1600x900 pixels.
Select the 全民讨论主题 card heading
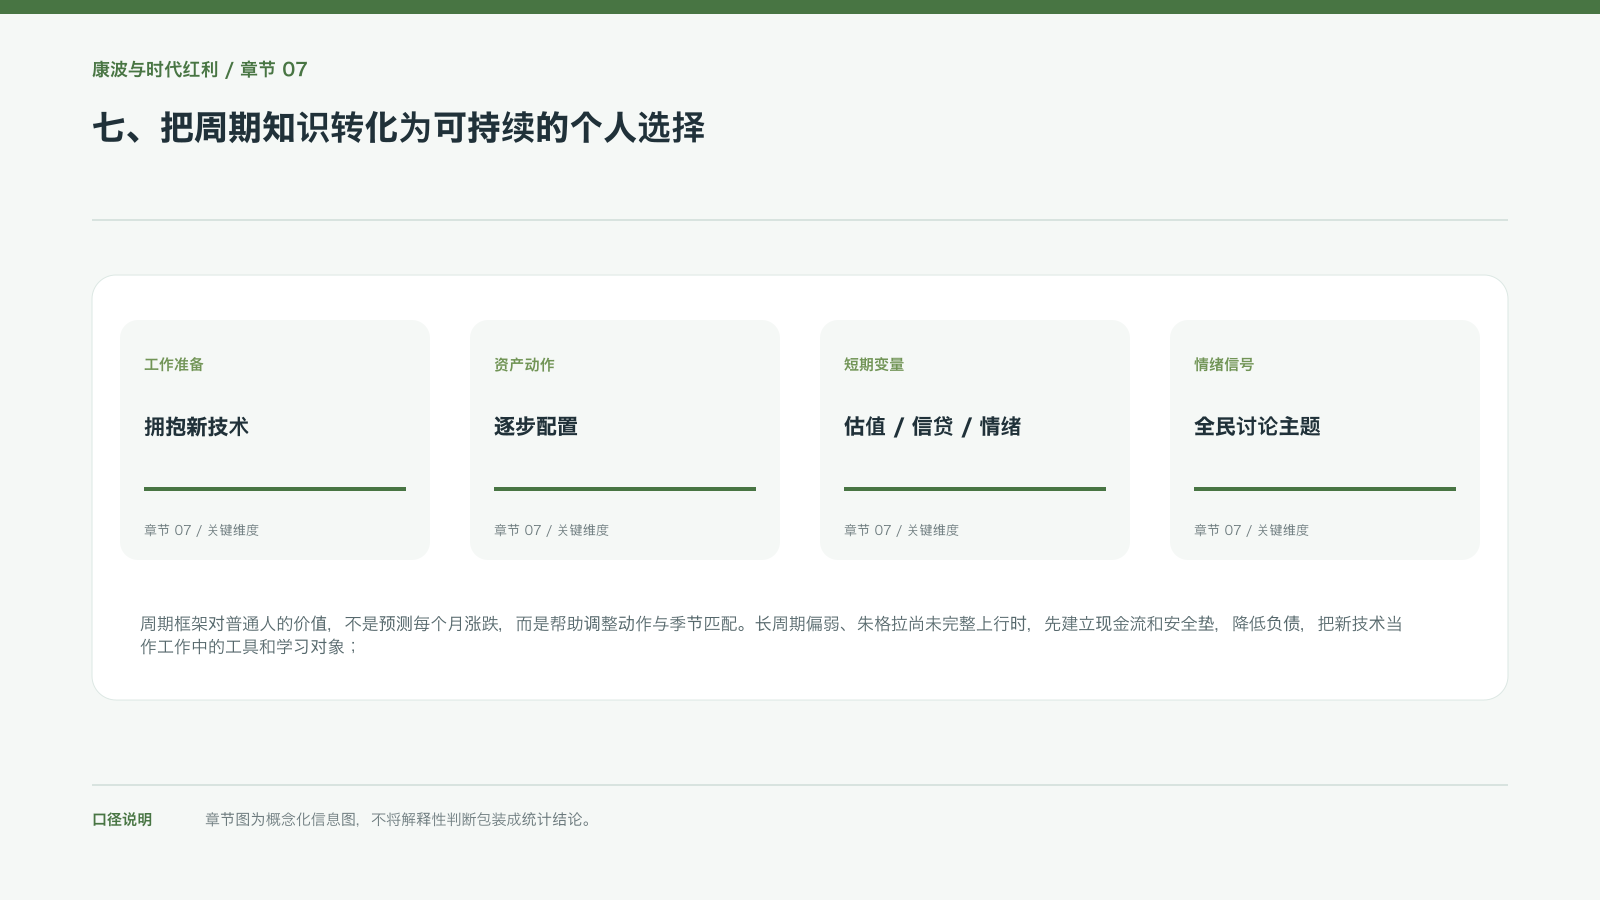[1257, 427]
